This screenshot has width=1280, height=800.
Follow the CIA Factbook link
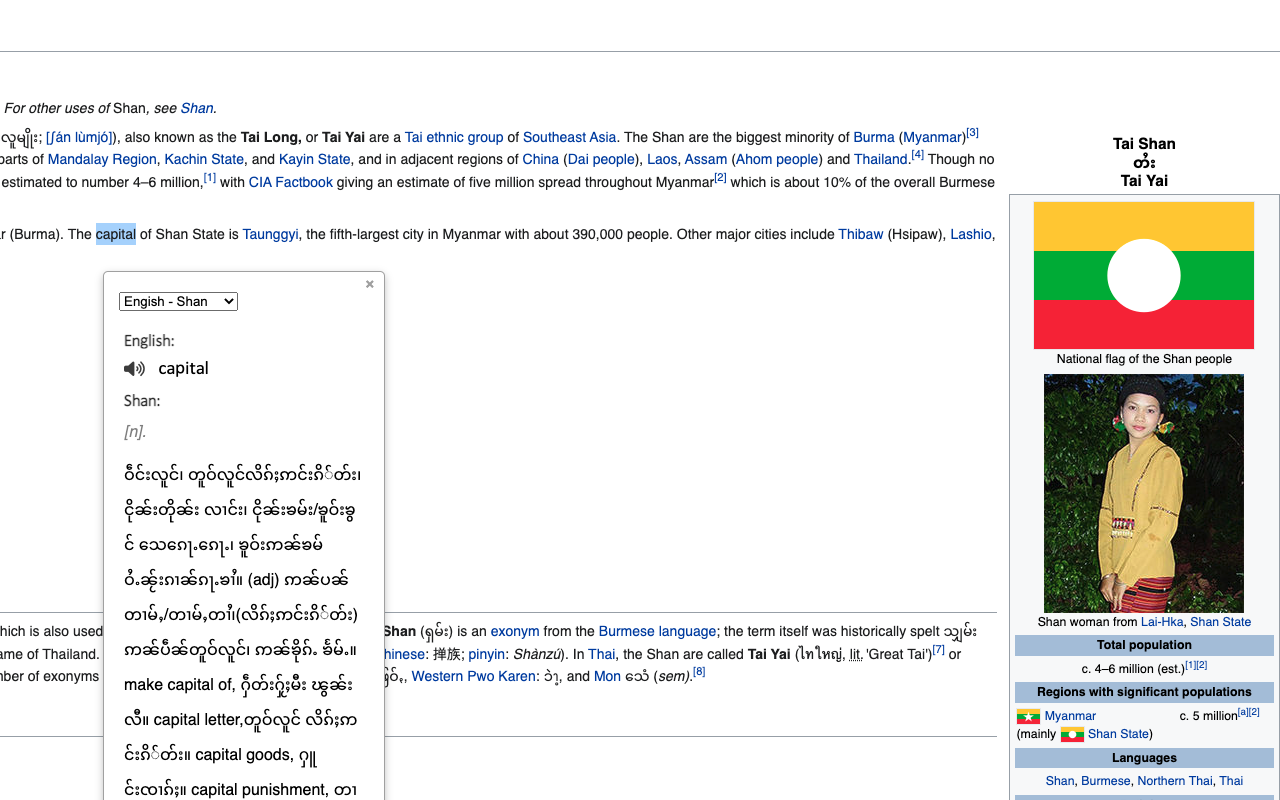coord(290,182)
